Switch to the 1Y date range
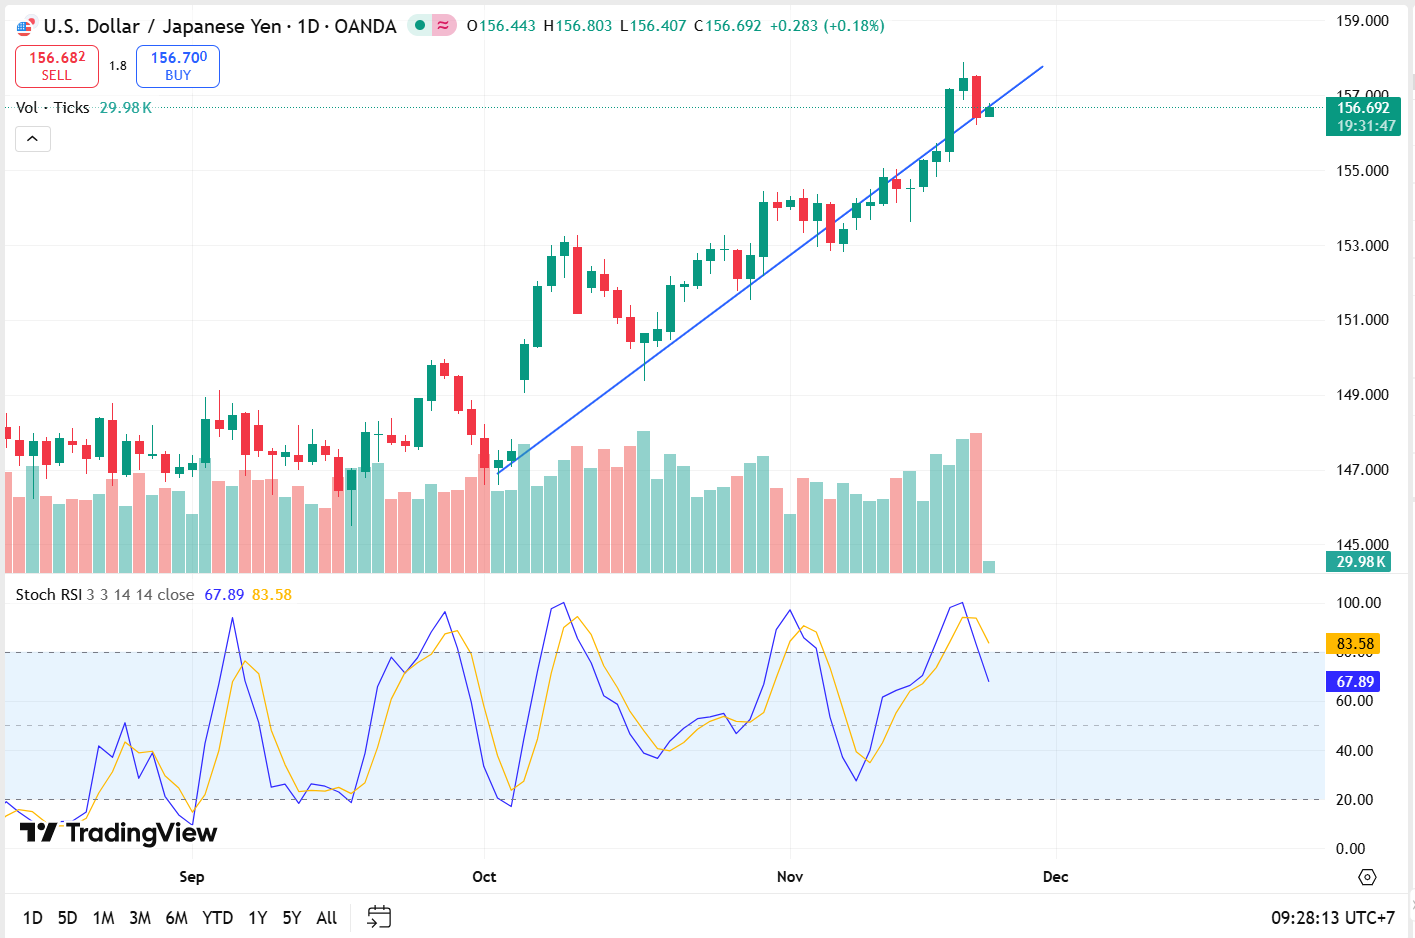Image resolution: width=1415 pixels, height=938 pixels. [257, 916]
